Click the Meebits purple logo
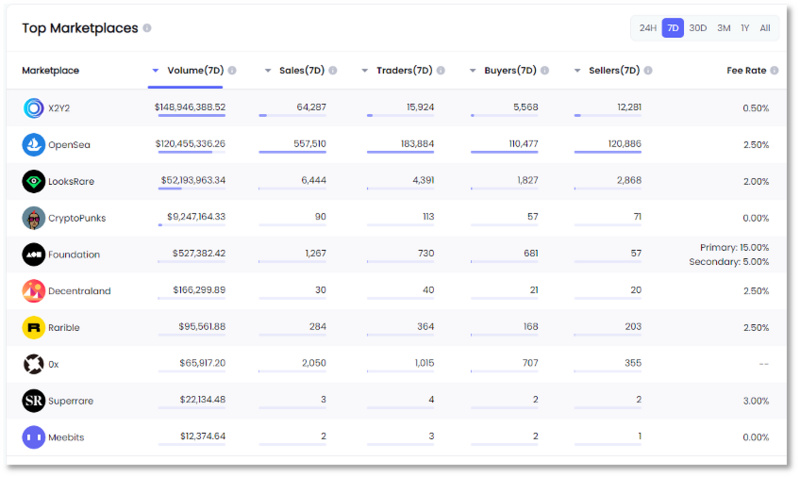The image size is (800, 477). click(34, 437)
